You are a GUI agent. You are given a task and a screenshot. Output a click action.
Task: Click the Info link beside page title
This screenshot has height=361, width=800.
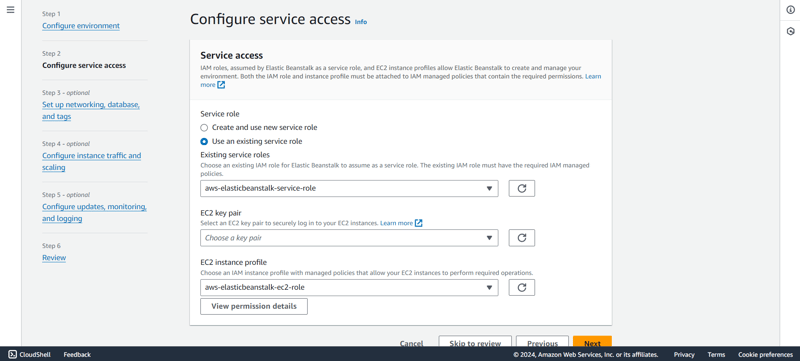pos(361,22)
